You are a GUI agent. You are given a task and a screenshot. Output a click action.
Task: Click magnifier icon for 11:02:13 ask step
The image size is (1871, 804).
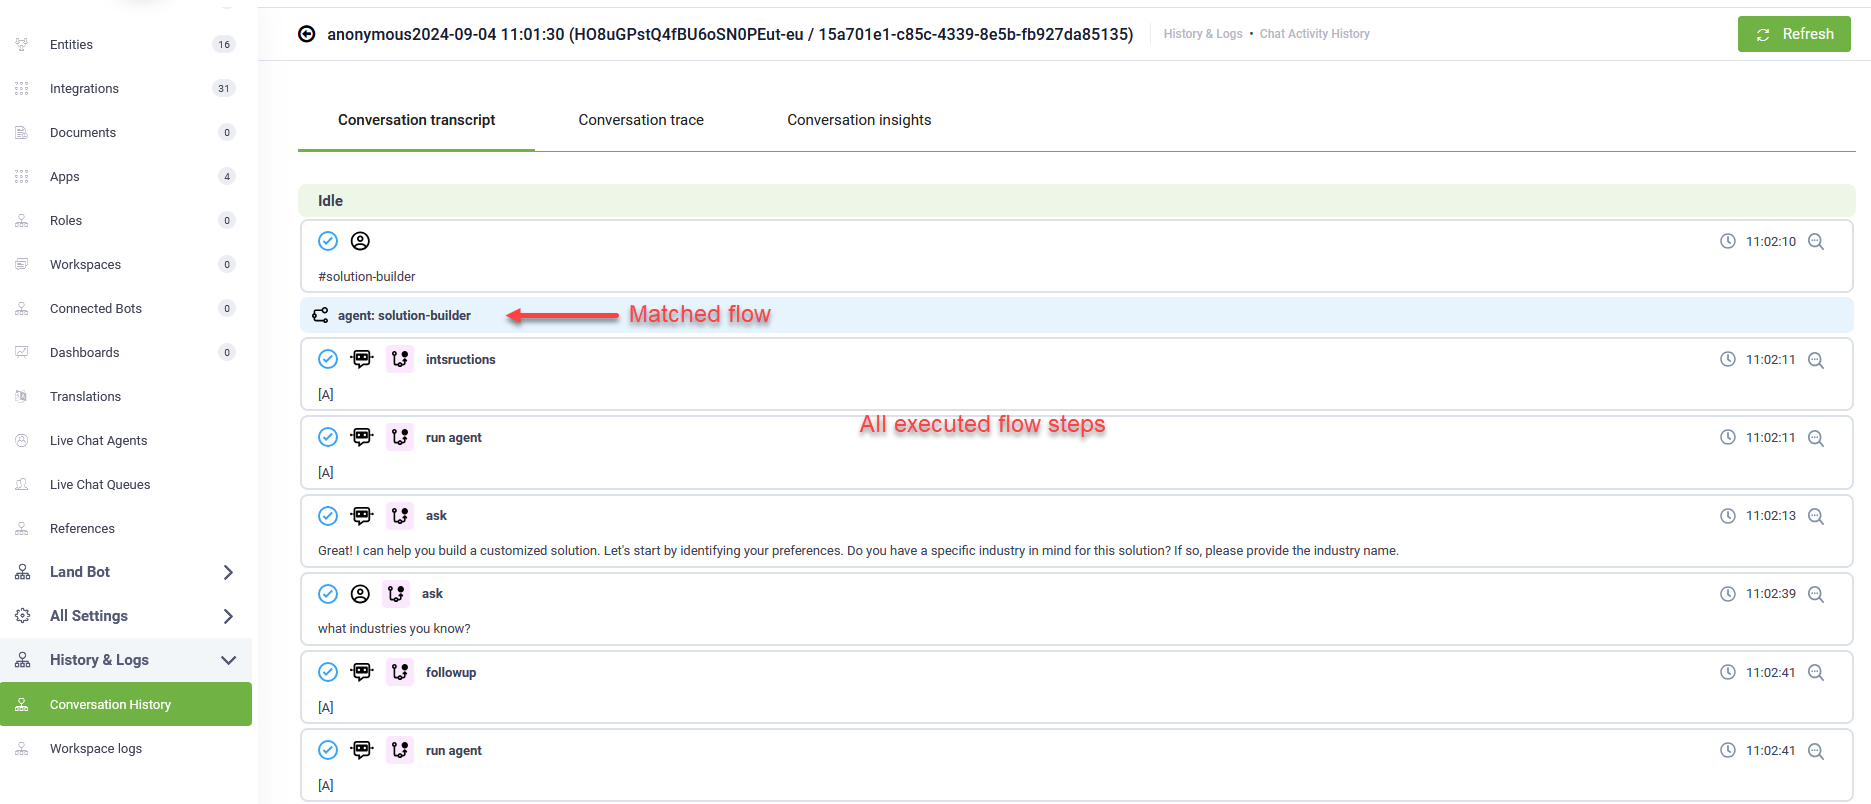click(1816, 516)
